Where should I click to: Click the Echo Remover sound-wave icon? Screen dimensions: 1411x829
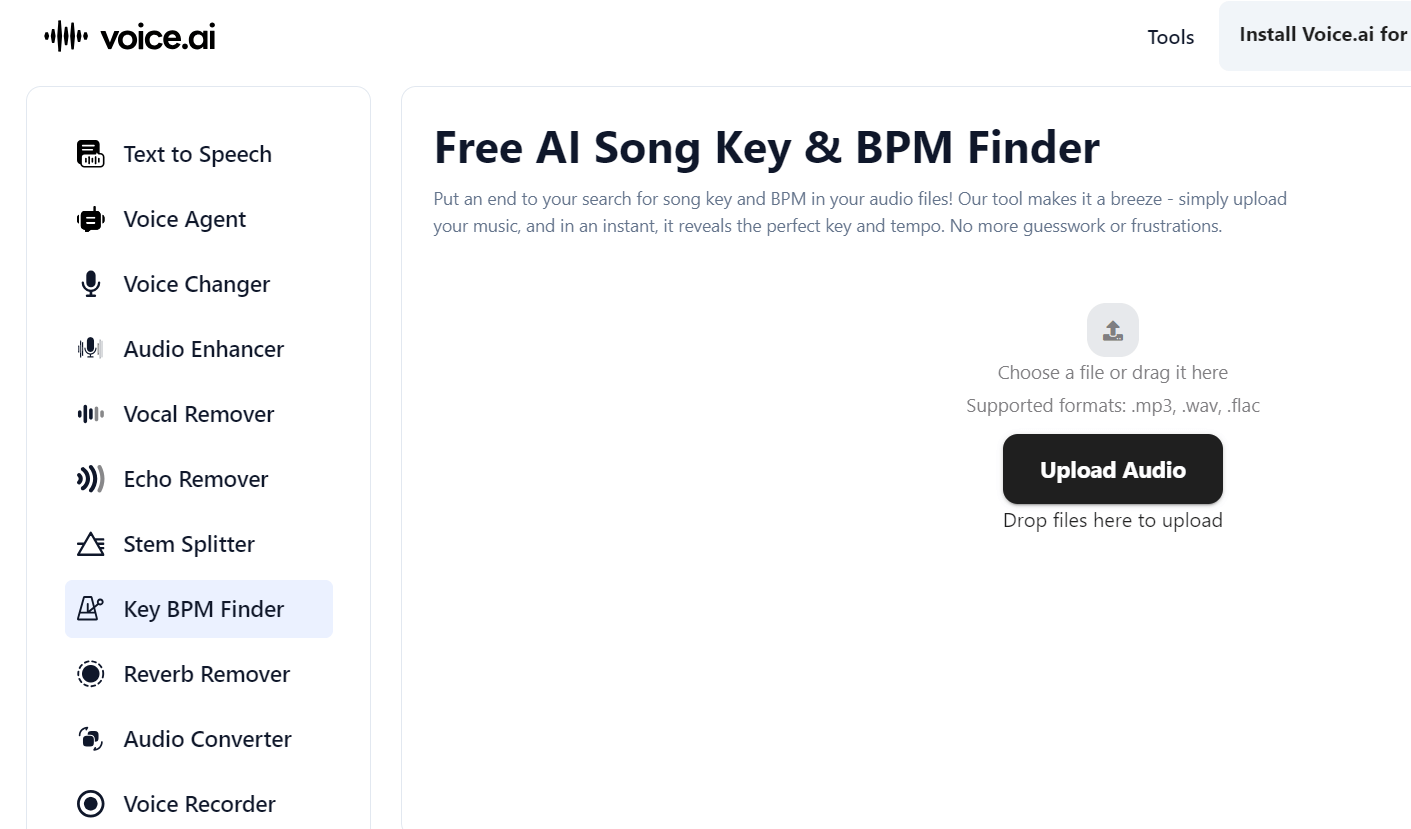click(91, 479)
